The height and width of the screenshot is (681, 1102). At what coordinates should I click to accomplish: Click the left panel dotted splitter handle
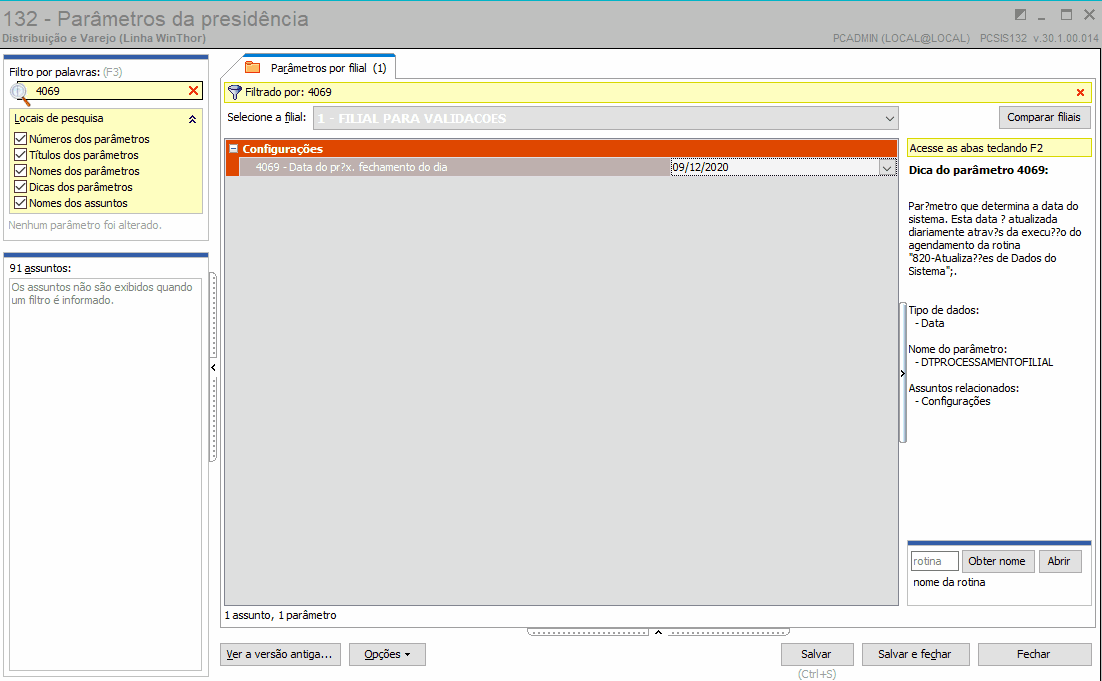213,367
